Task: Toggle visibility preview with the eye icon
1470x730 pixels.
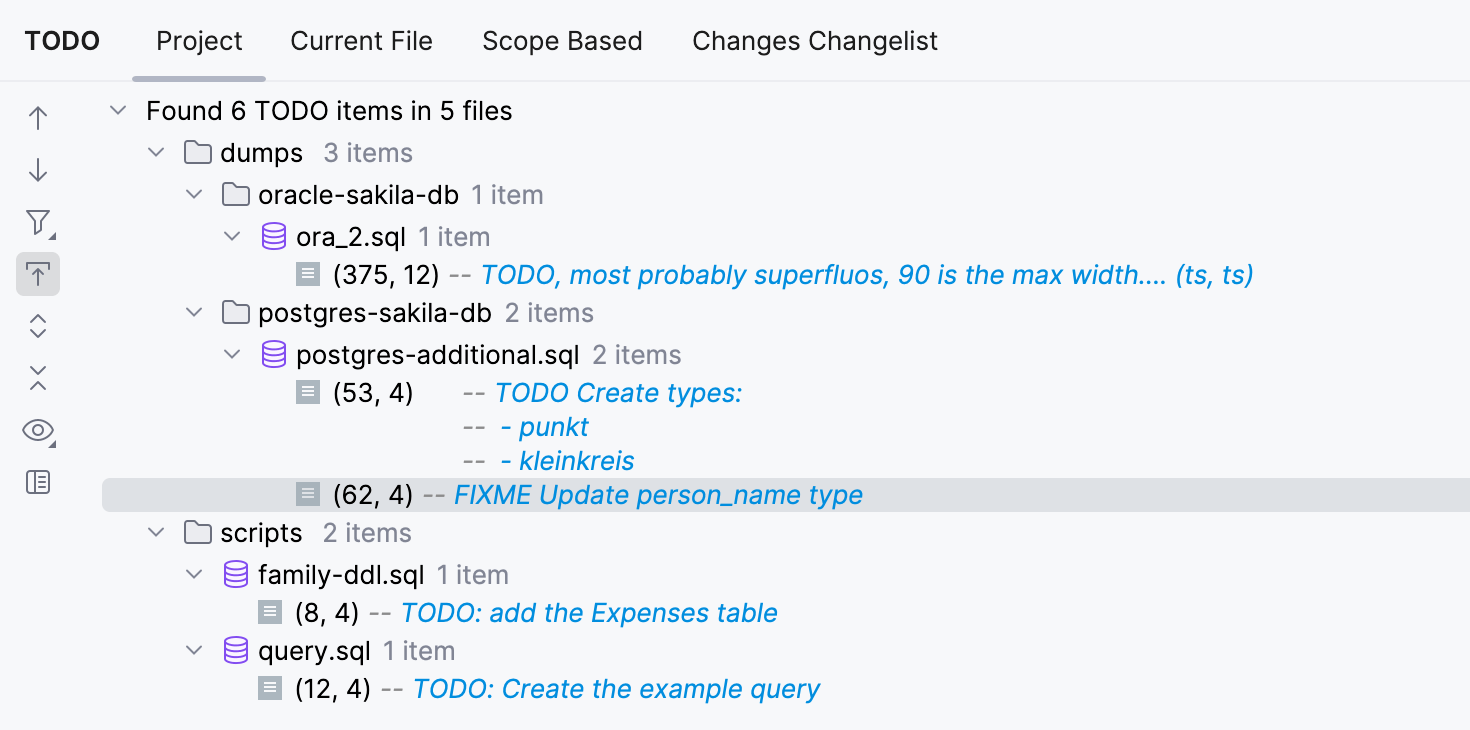Action: pyautogui.click(x=37, y=430)
